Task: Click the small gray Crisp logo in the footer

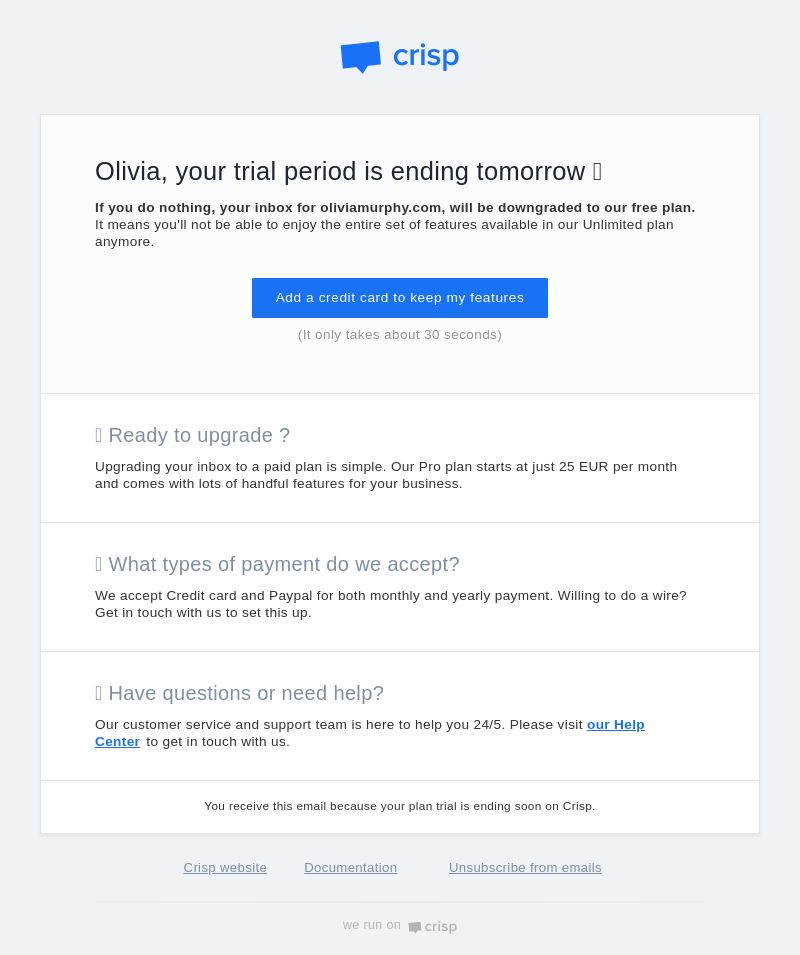Action: [432, 926]
